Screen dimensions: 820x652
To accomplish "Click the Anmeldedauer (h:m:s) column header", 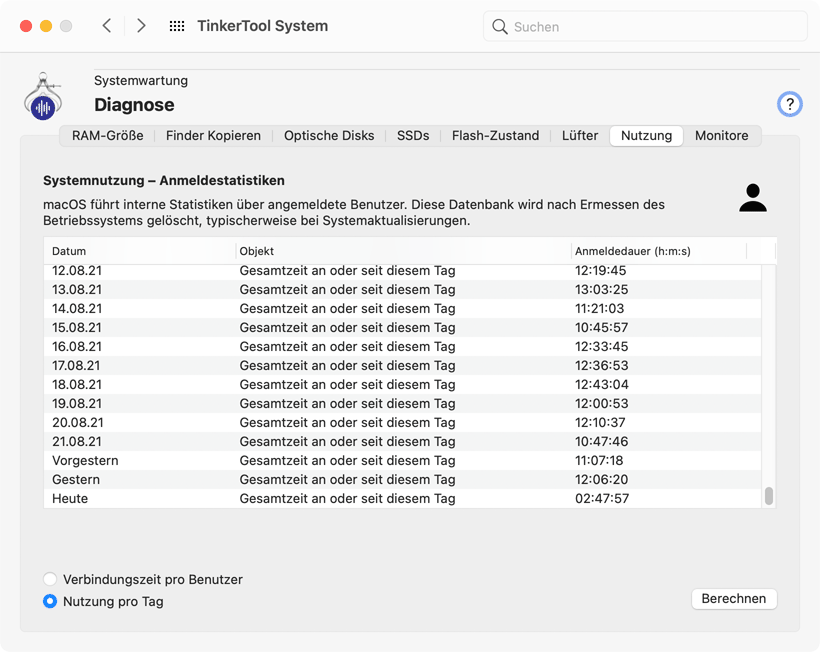I will coord(659,251).
